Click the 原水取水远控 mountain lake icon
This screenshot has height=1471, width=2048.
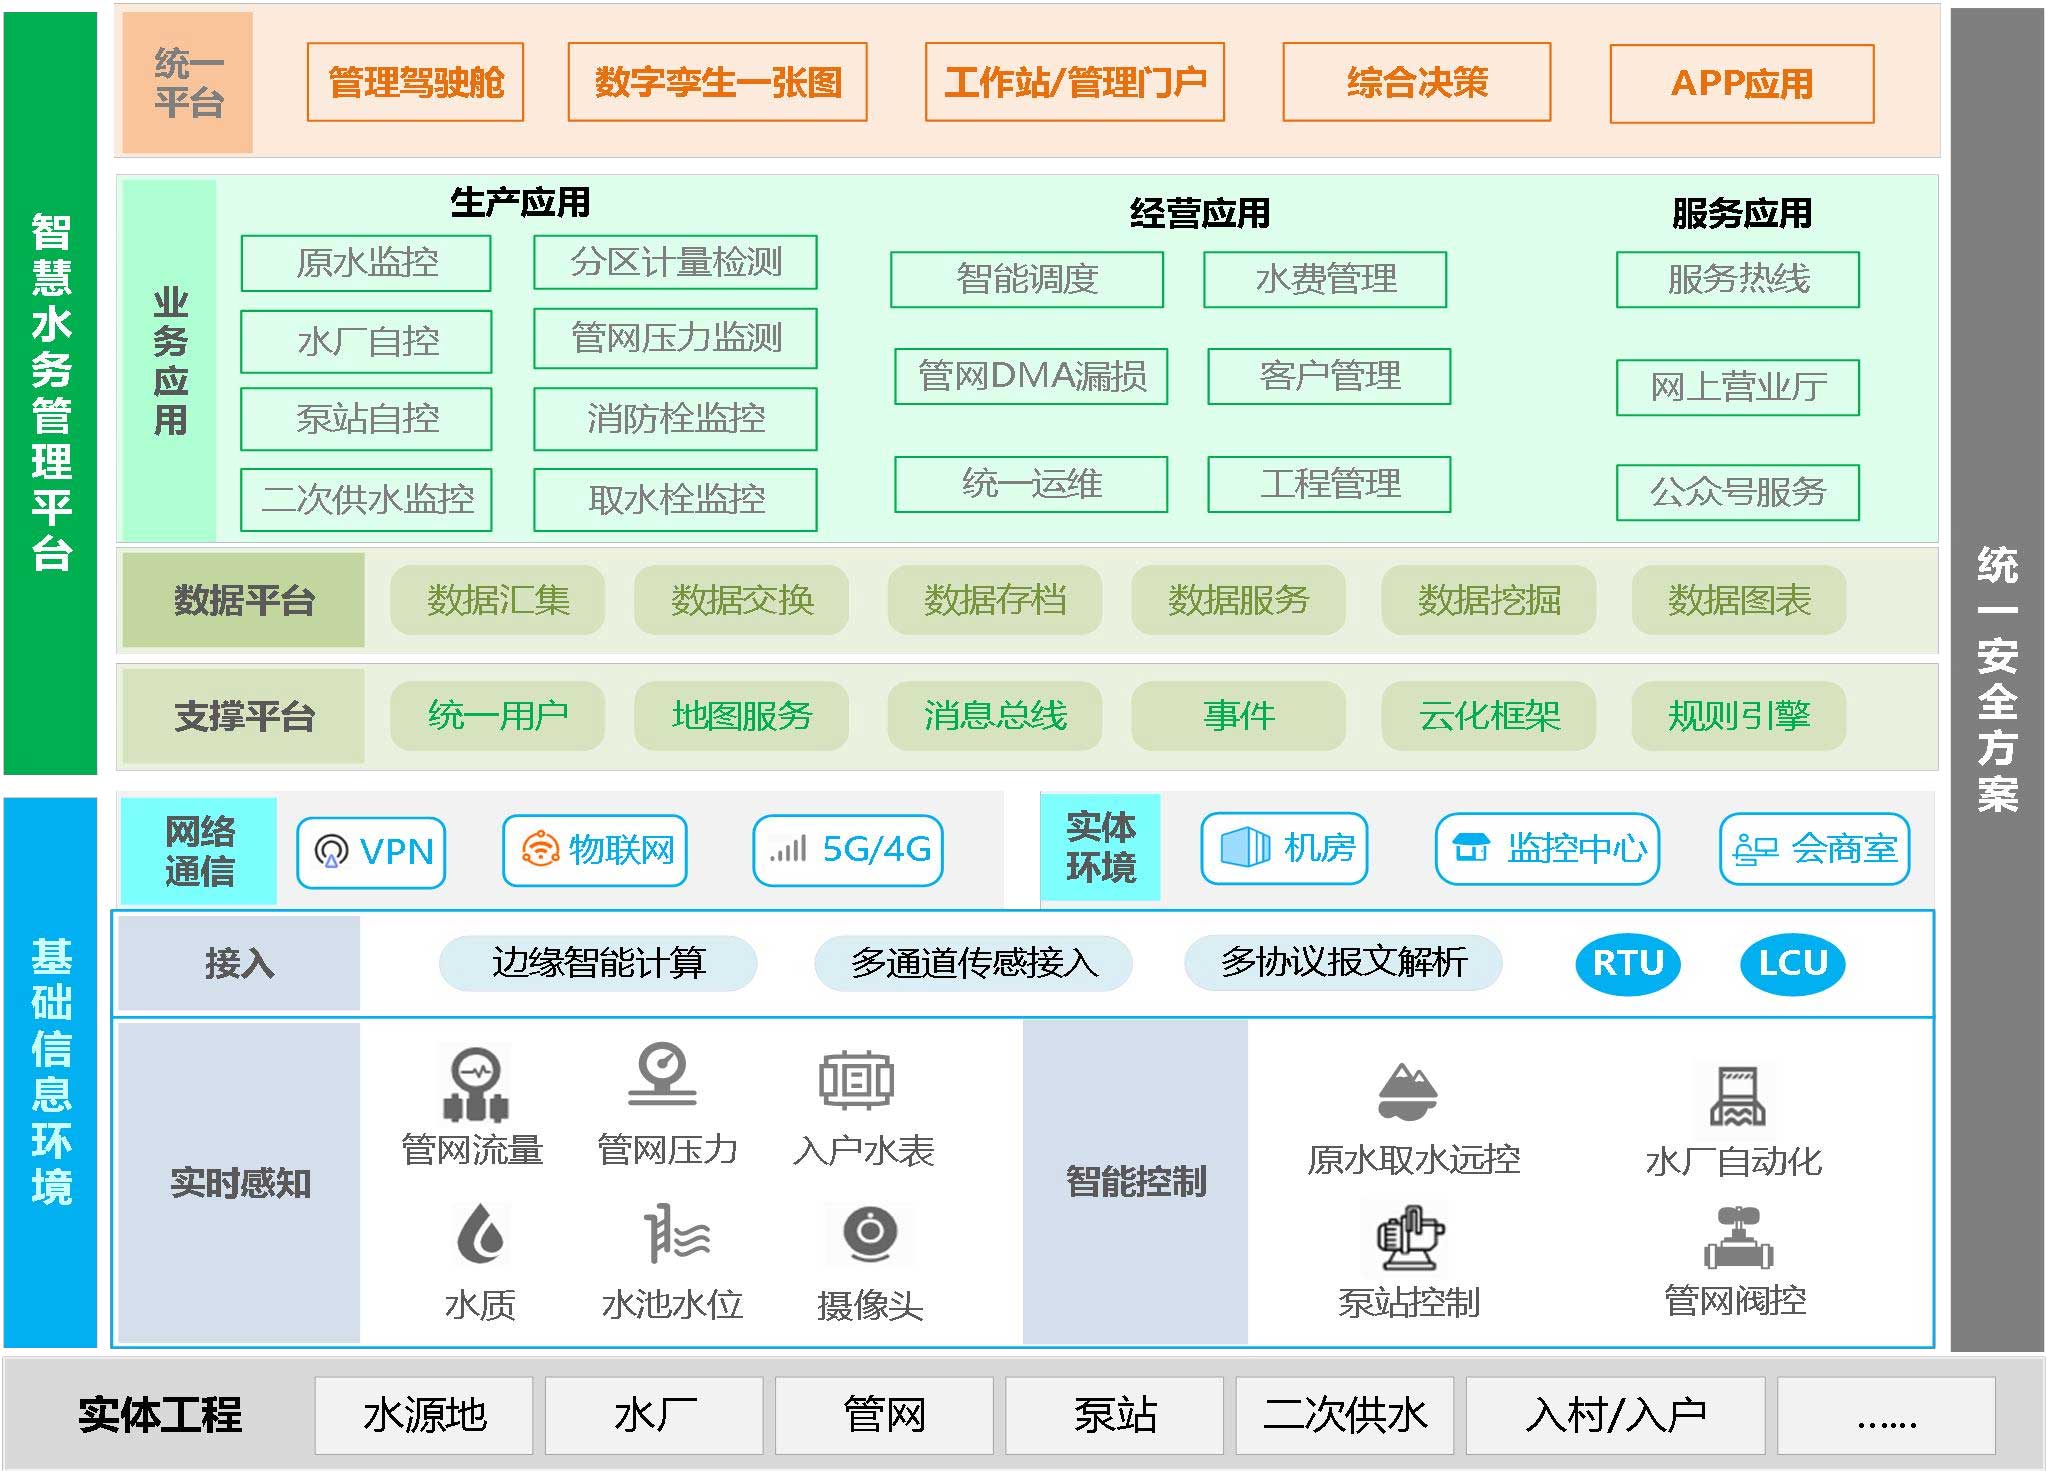1407,1091
